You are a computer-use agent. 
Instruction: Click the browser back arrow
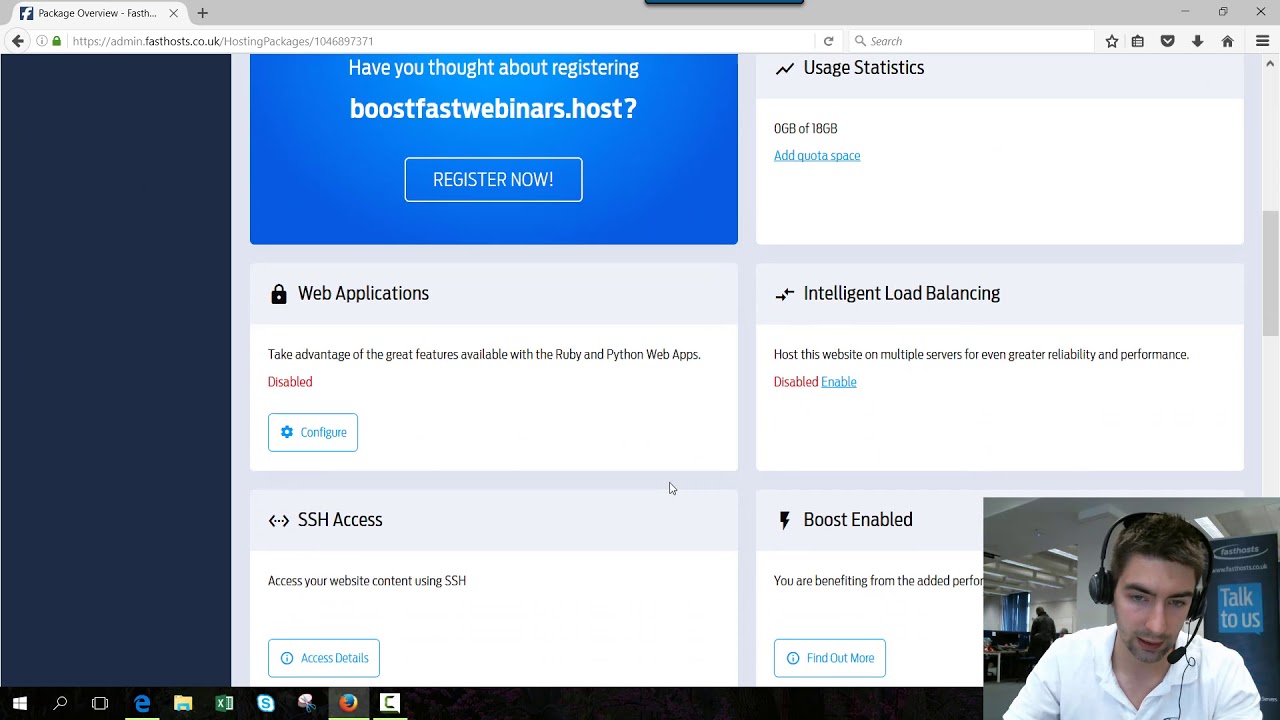coord(18,41)
